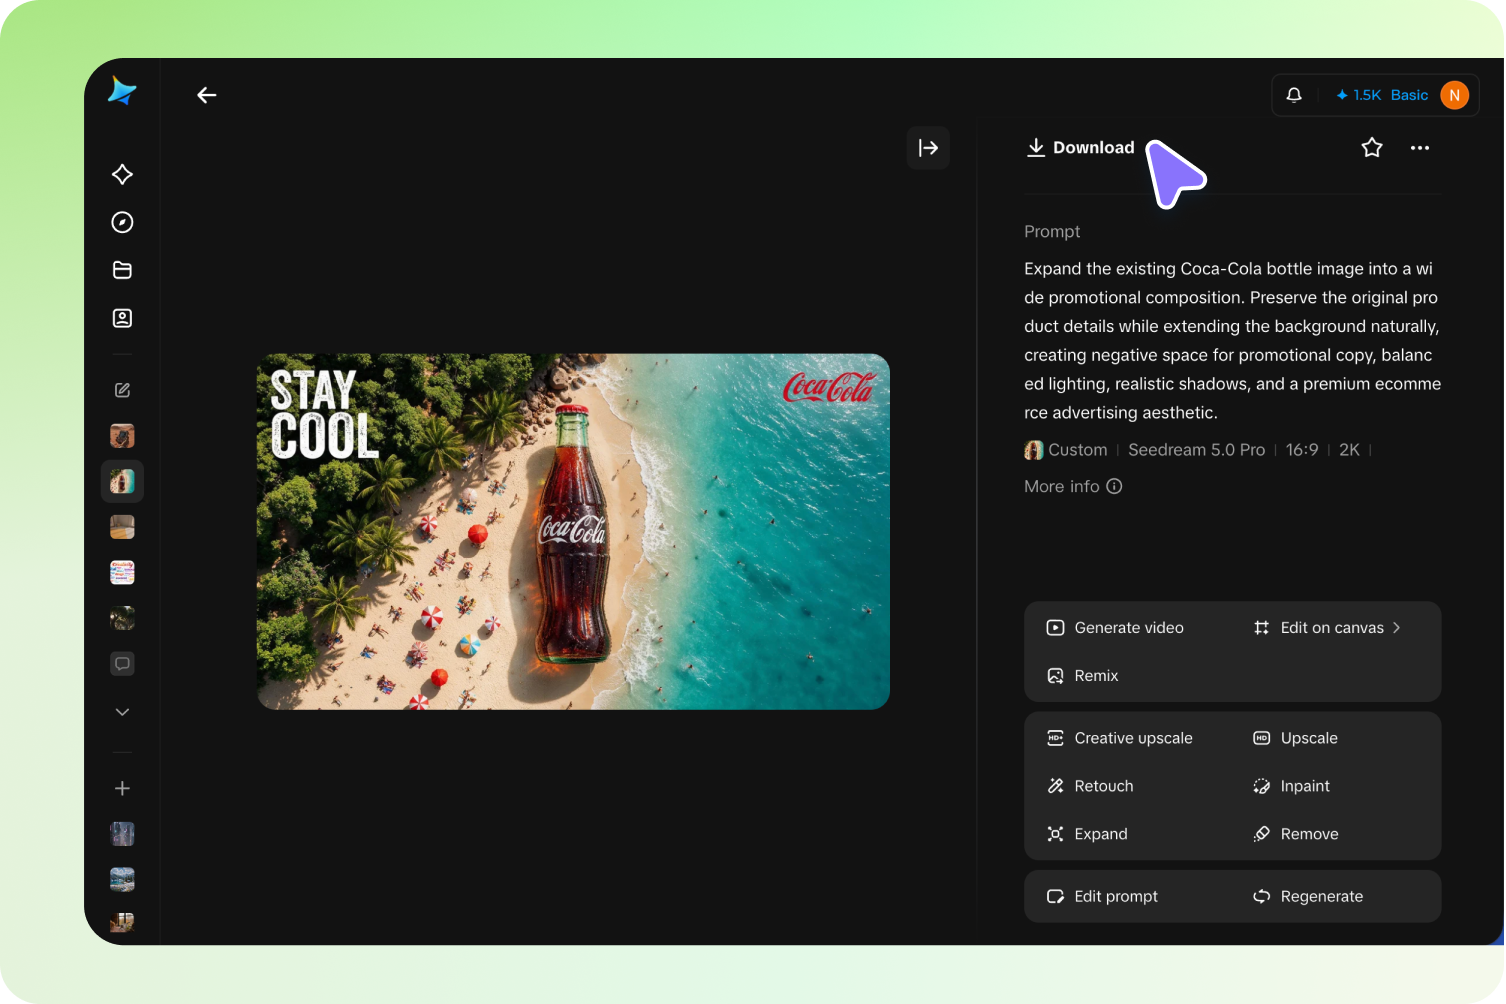Viewport: 1506px width, 1004px height.
Task: Open the three-dot more options menu
Action: click(x=1420, y=148)
